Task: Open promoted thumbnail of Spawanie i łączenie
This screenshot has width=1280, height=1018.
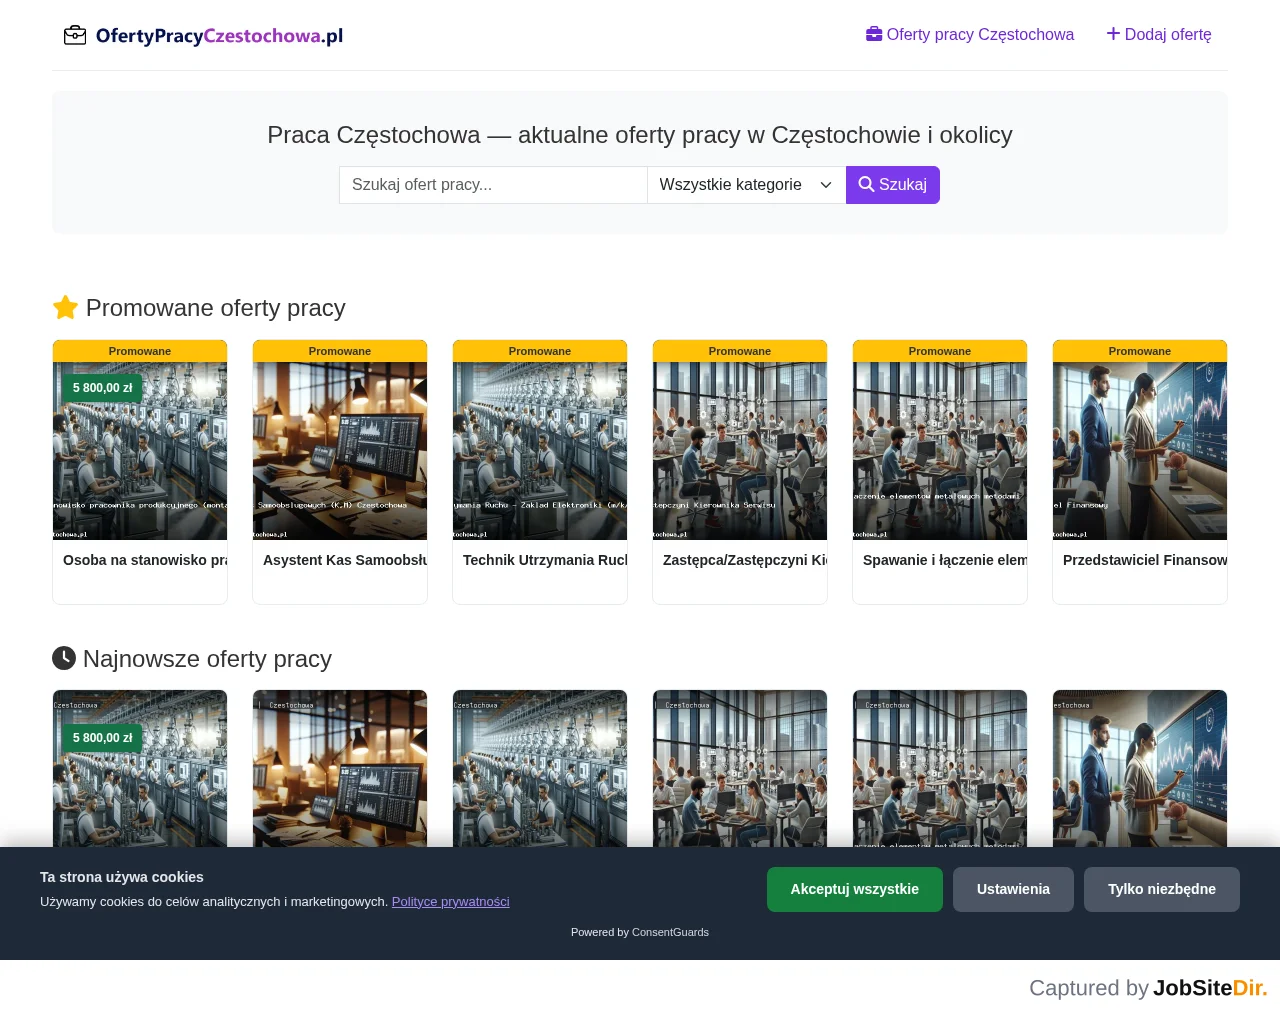Action: tap(940, 451)
